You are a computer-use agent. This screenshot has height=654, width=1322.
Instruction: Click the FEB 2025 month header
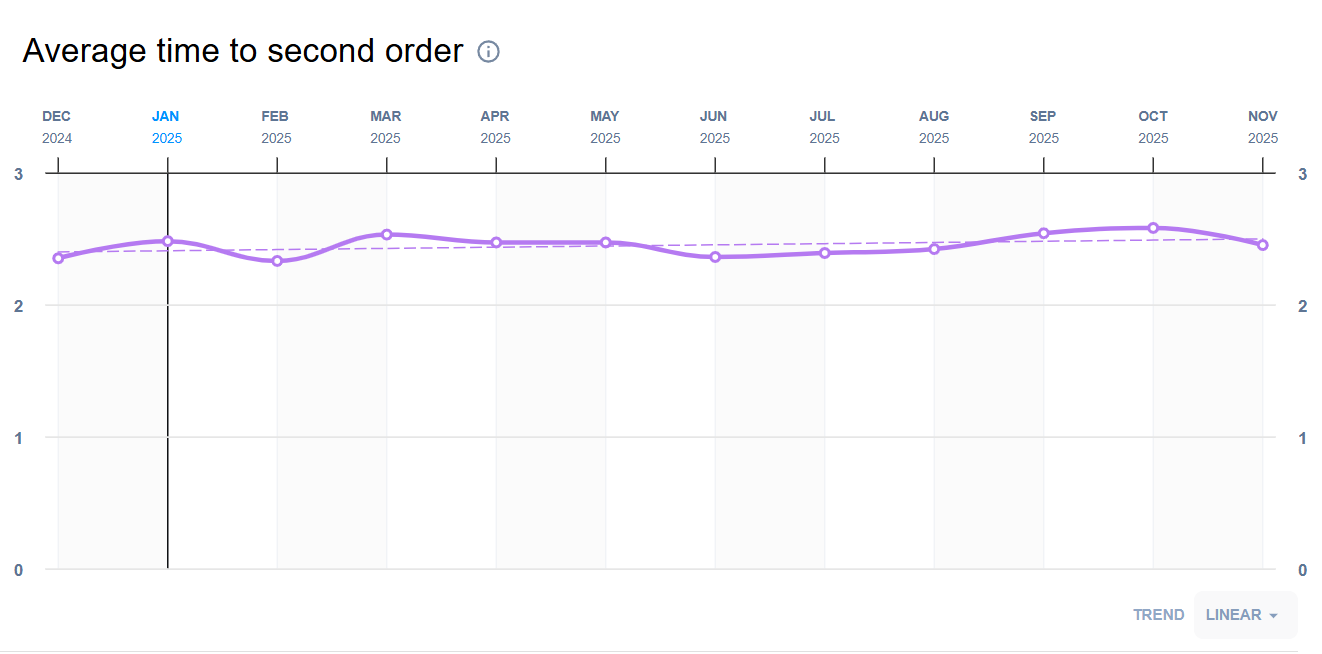point(276,127)
